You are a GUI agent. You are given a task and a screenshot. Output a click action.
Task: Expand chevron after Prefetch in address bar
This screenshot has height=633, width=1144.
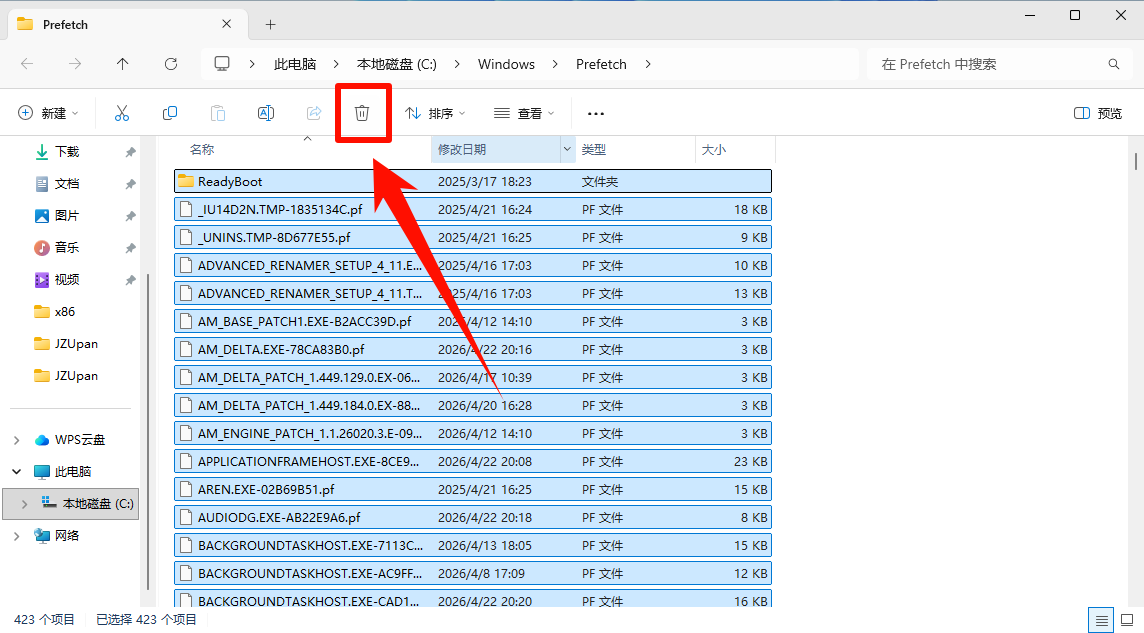(647, 64)
